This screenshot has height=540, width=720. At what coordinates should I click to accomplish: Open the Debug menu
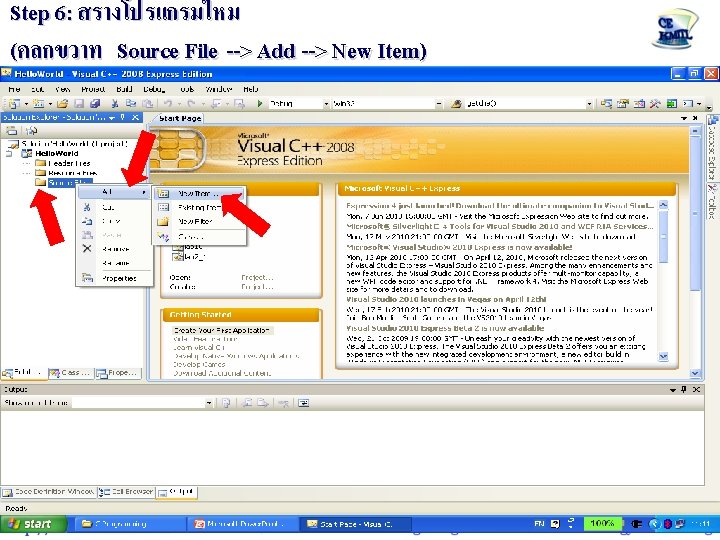154,89
